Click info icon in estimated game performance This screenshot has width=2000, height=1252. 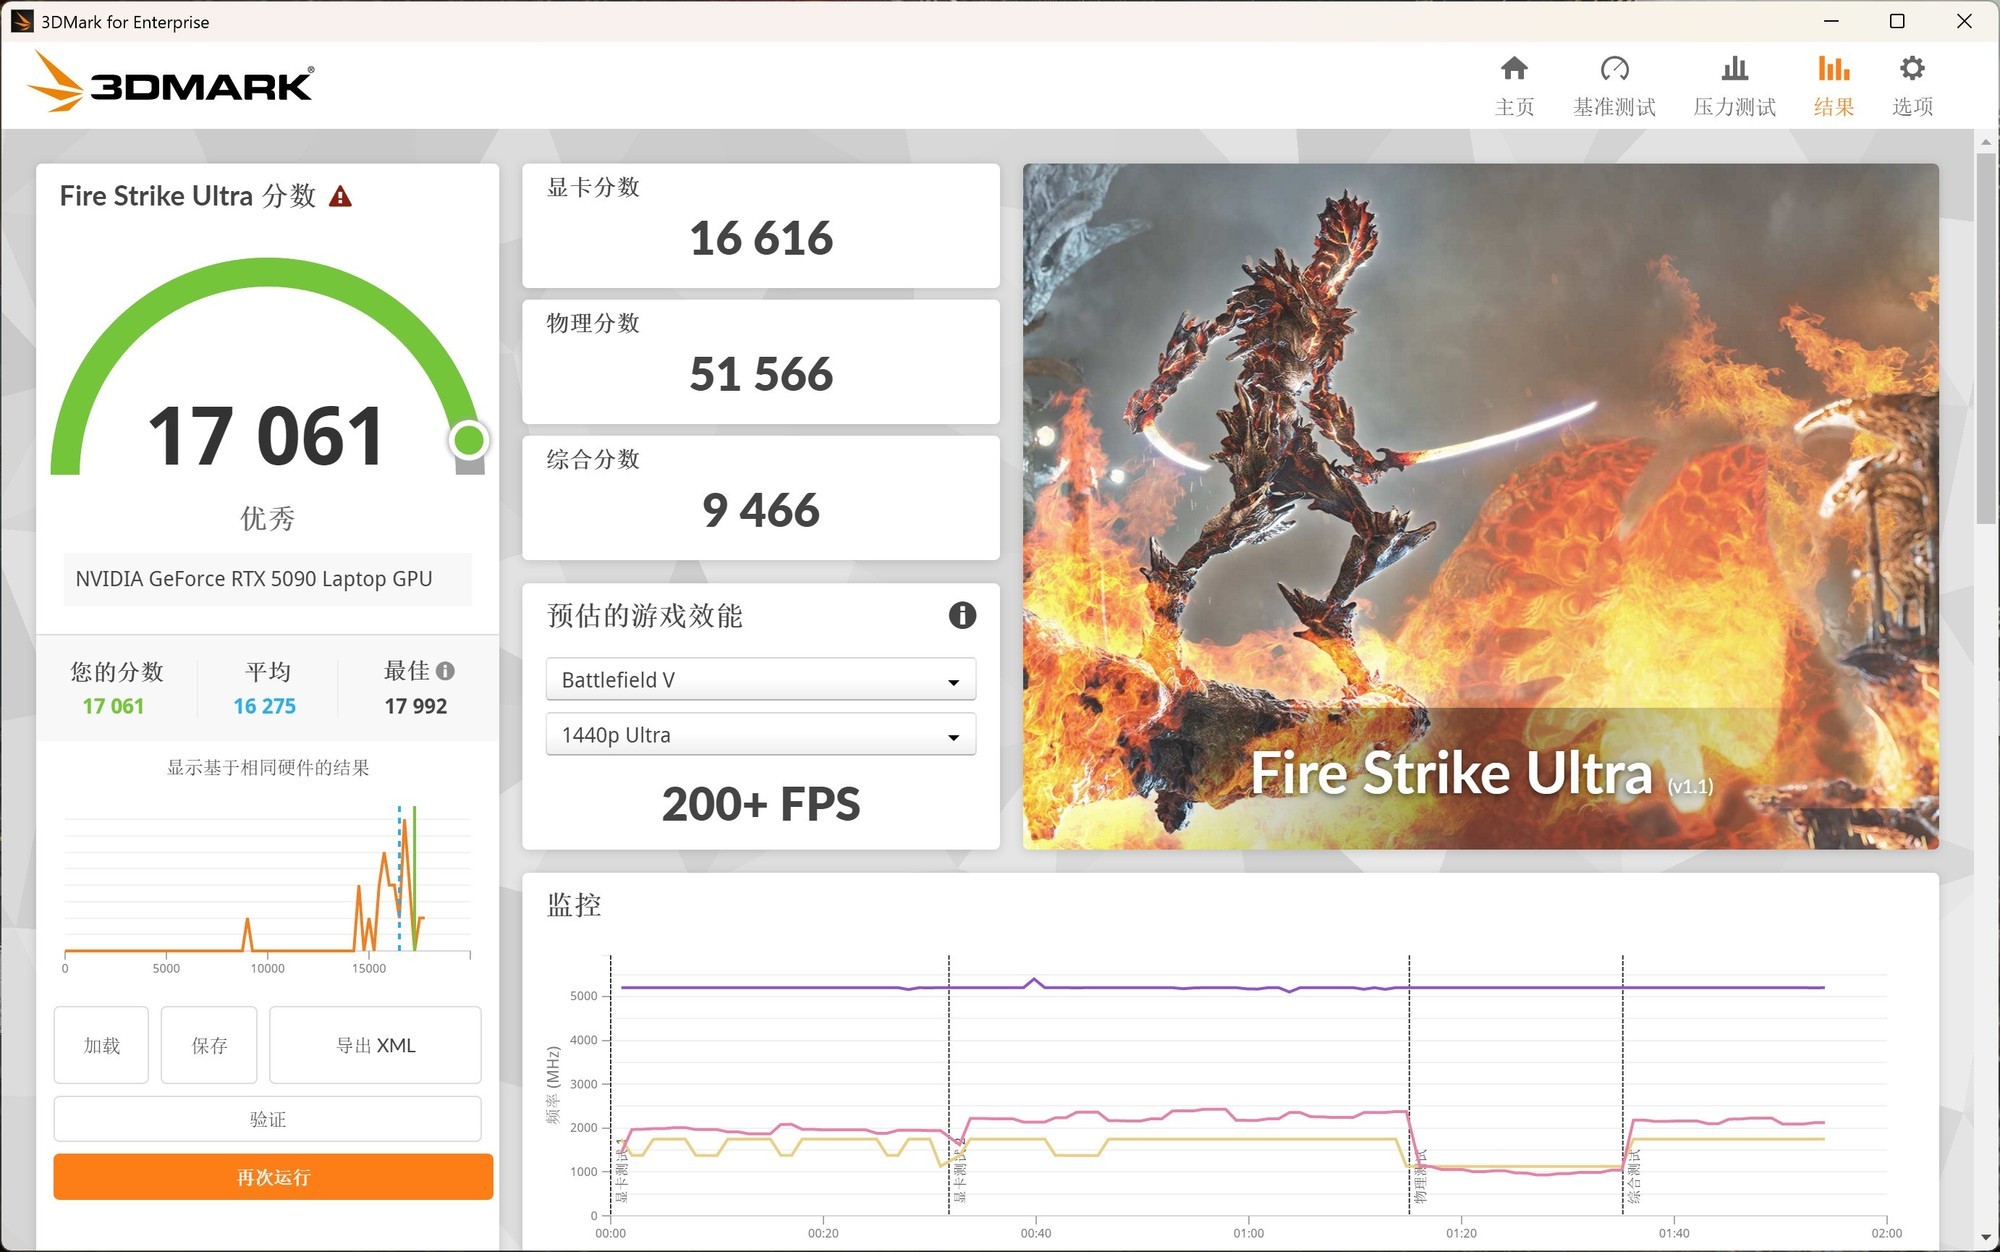coord(962,615)
